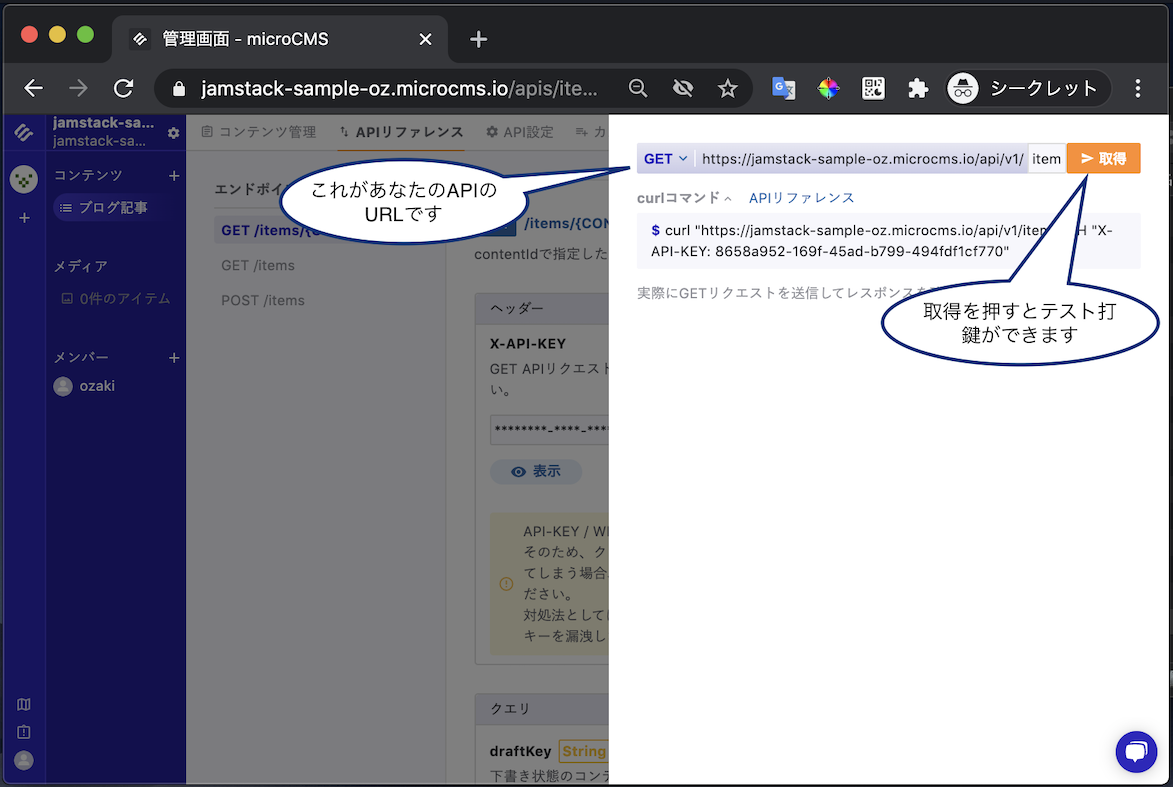Open the incognito シークレット profile button
This screenshot has width=1173, height=787.
pyautogui.click(x=1028, y=88)
